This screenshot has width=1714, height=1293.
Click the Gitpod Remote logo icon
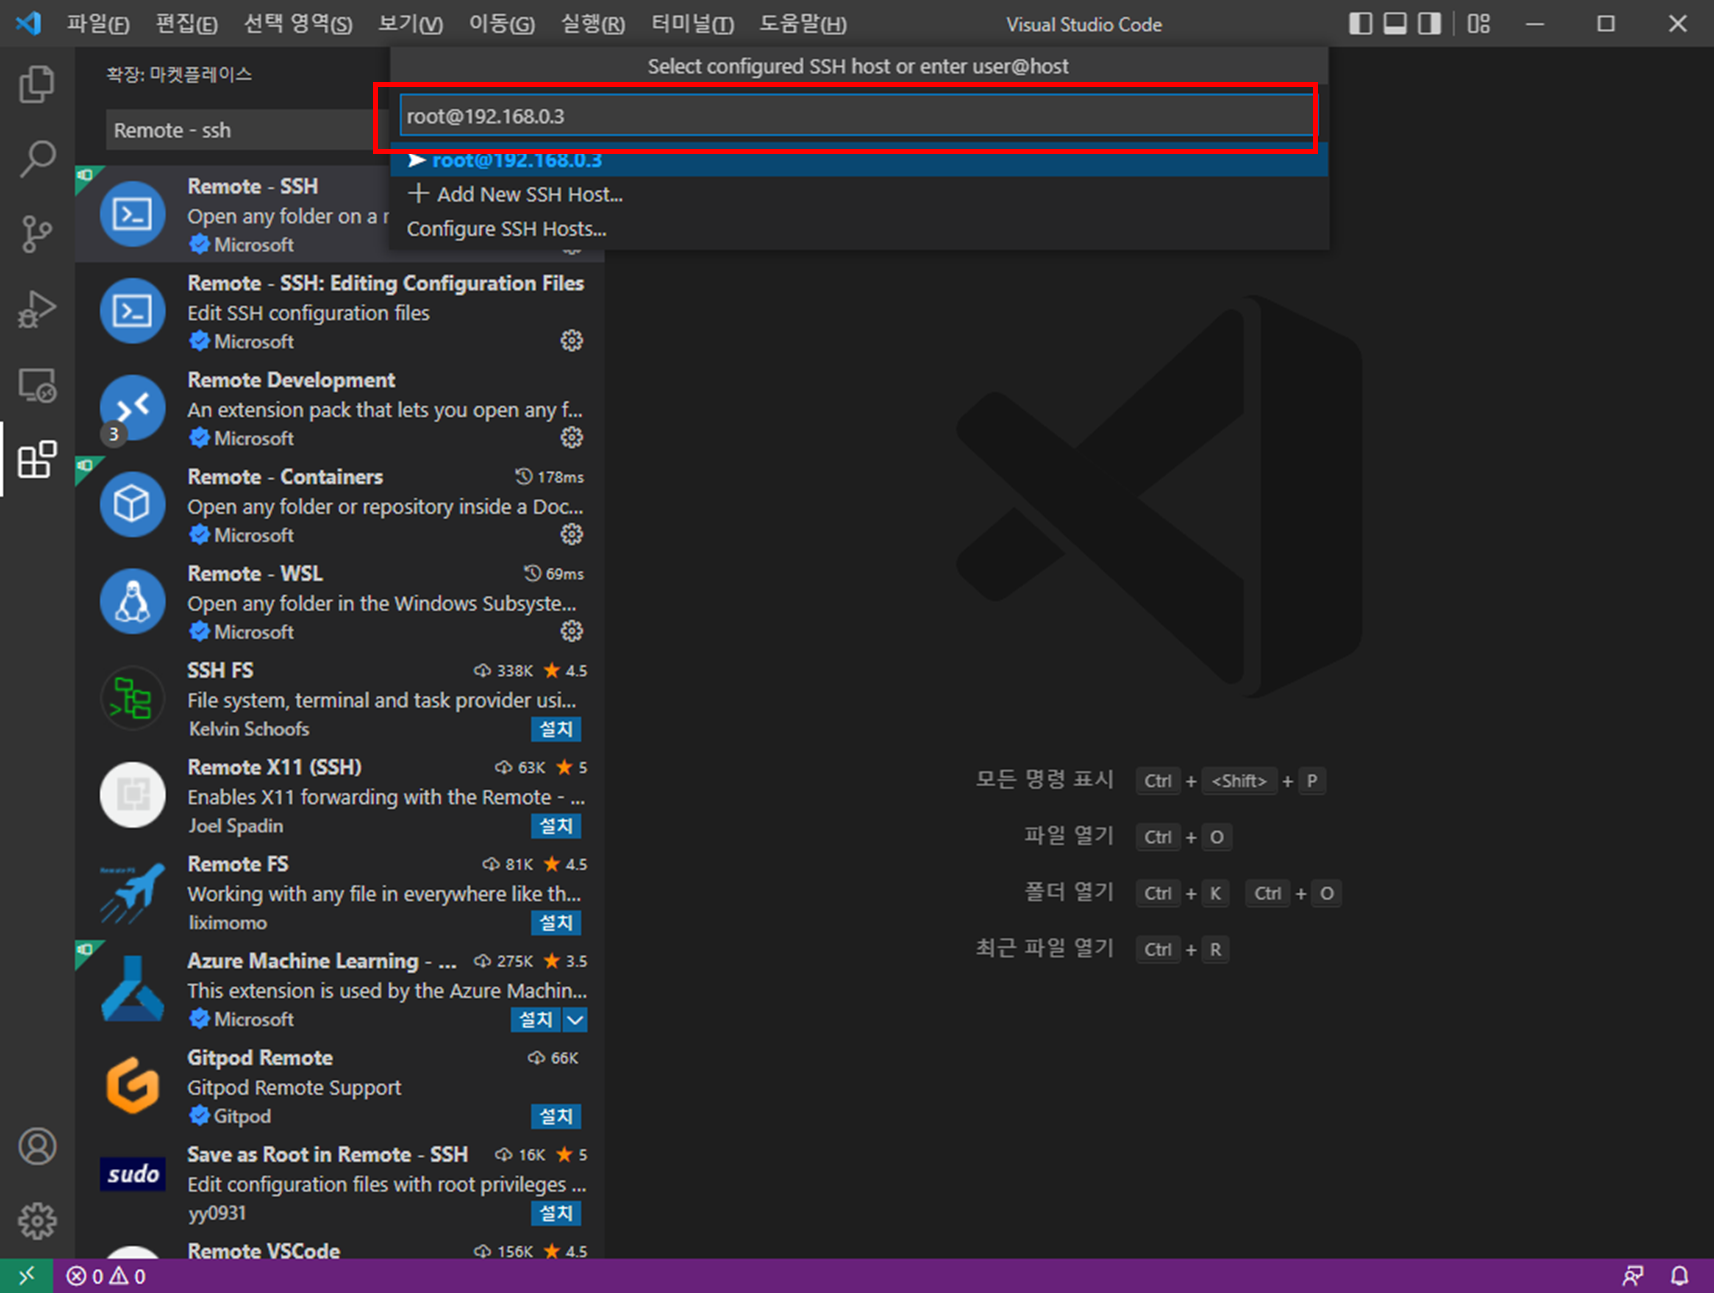coord(133,1085)
